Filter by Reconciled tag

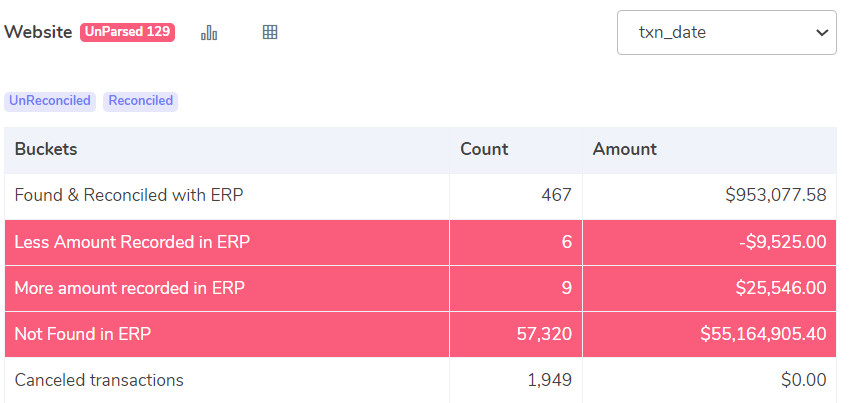tap(140, 101)
